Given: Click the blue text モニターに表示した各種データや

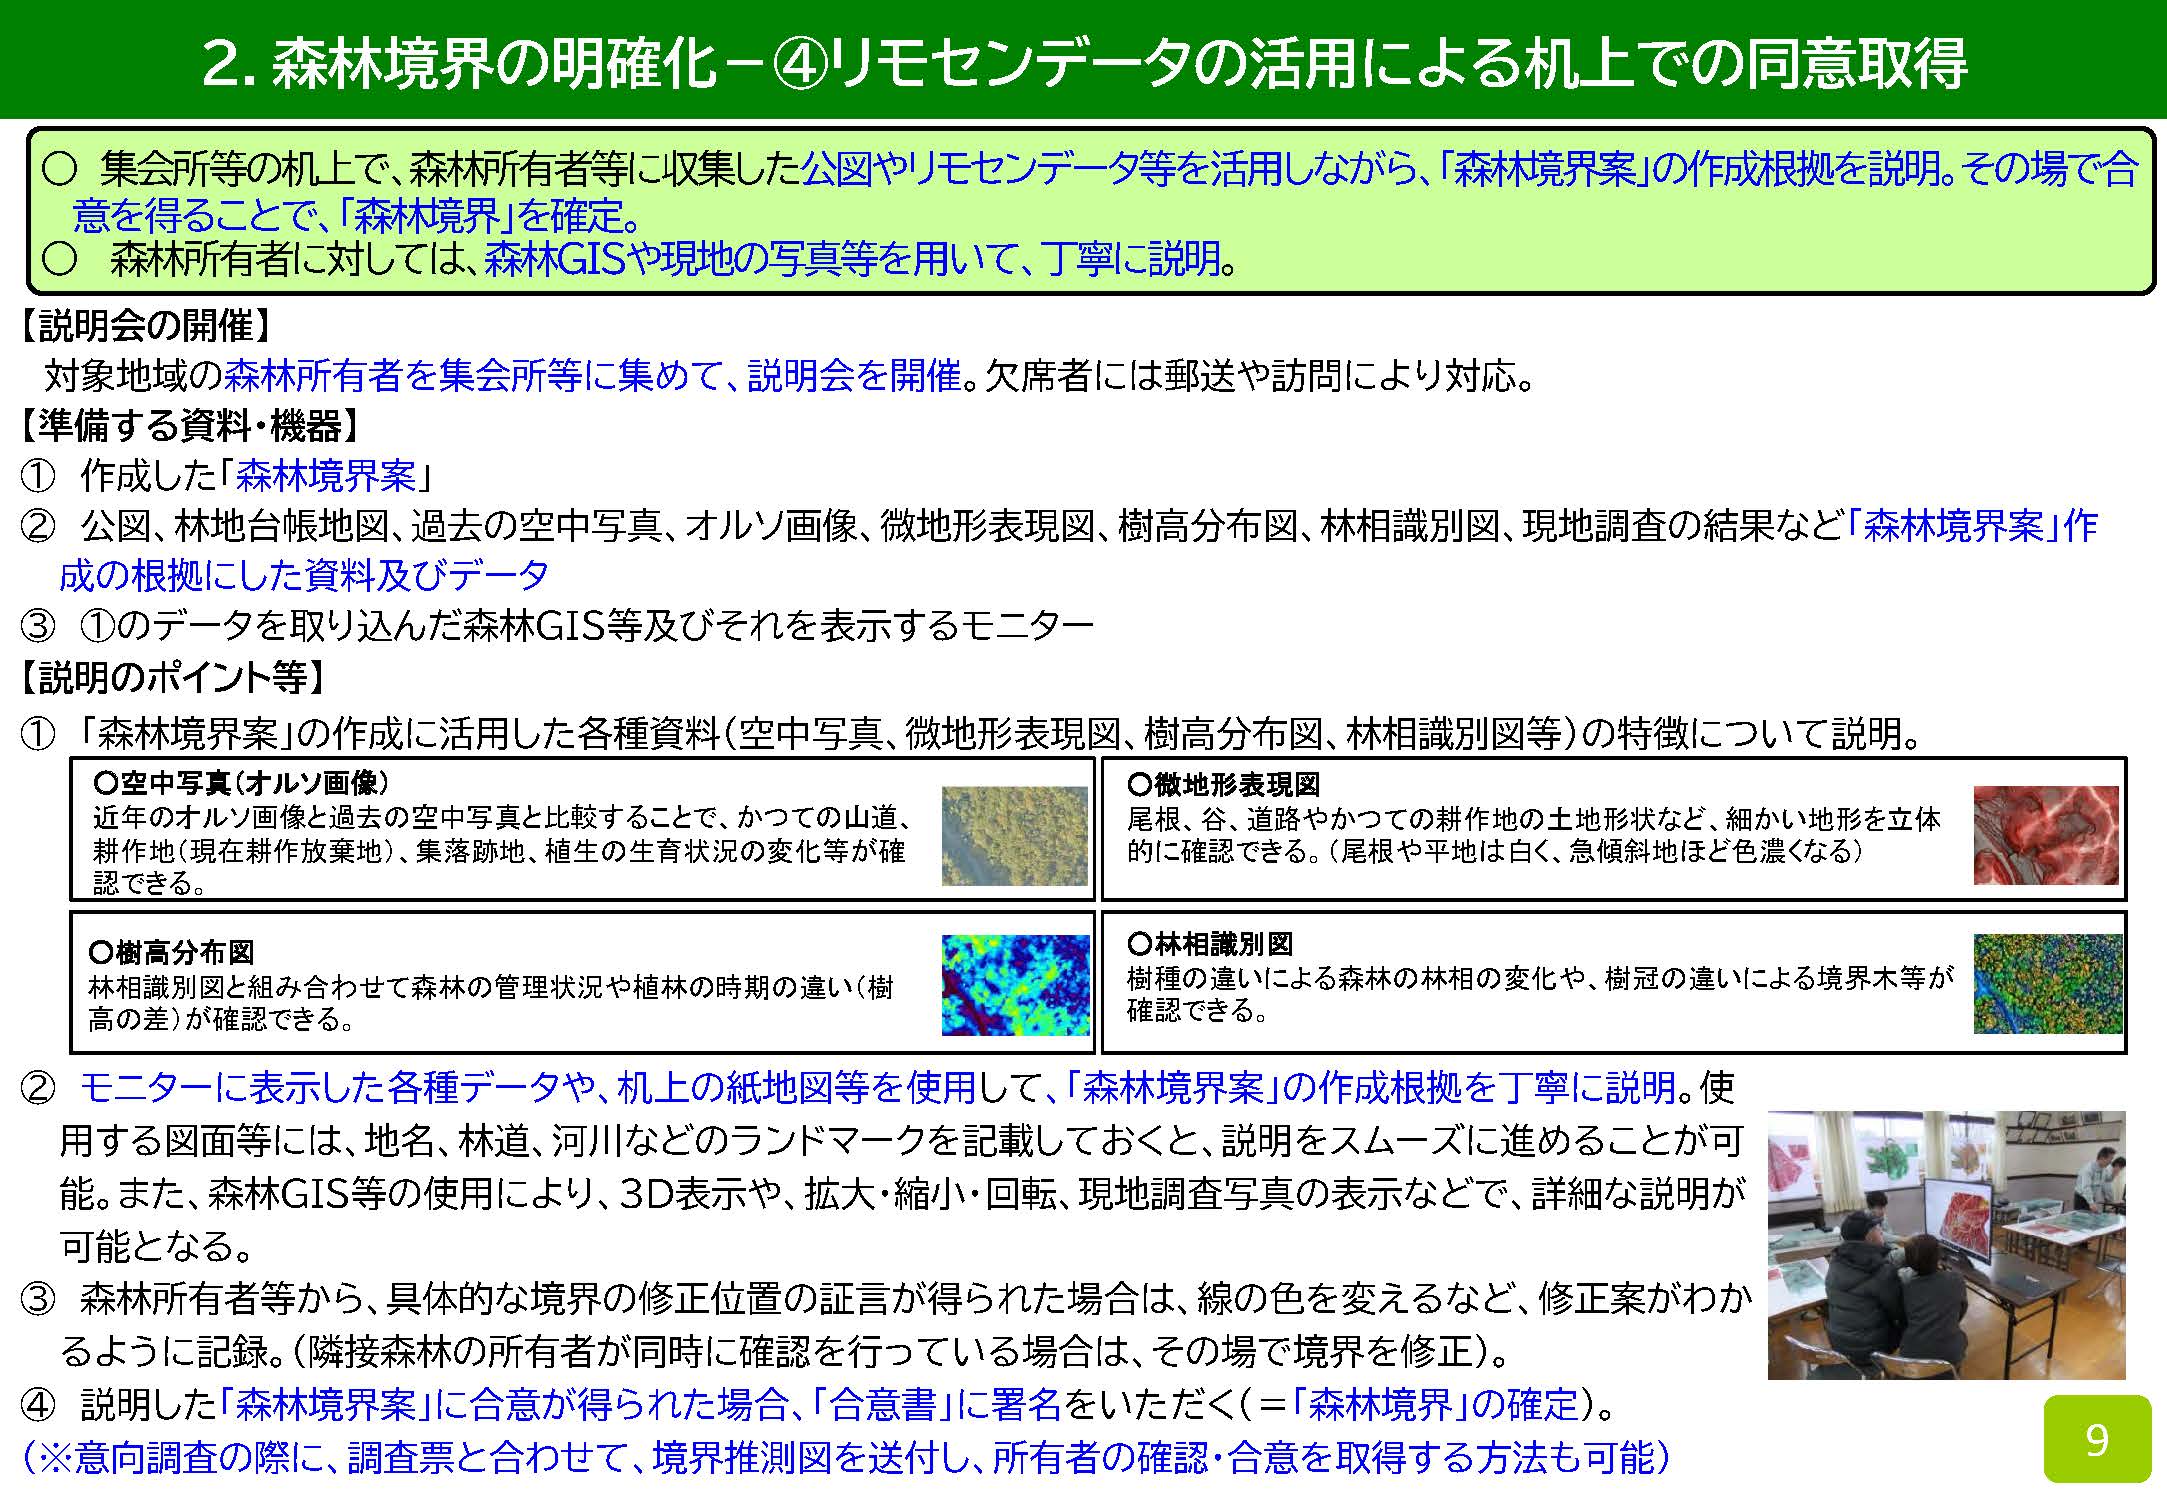Looking at the screenshot, I should point(338,1087).
